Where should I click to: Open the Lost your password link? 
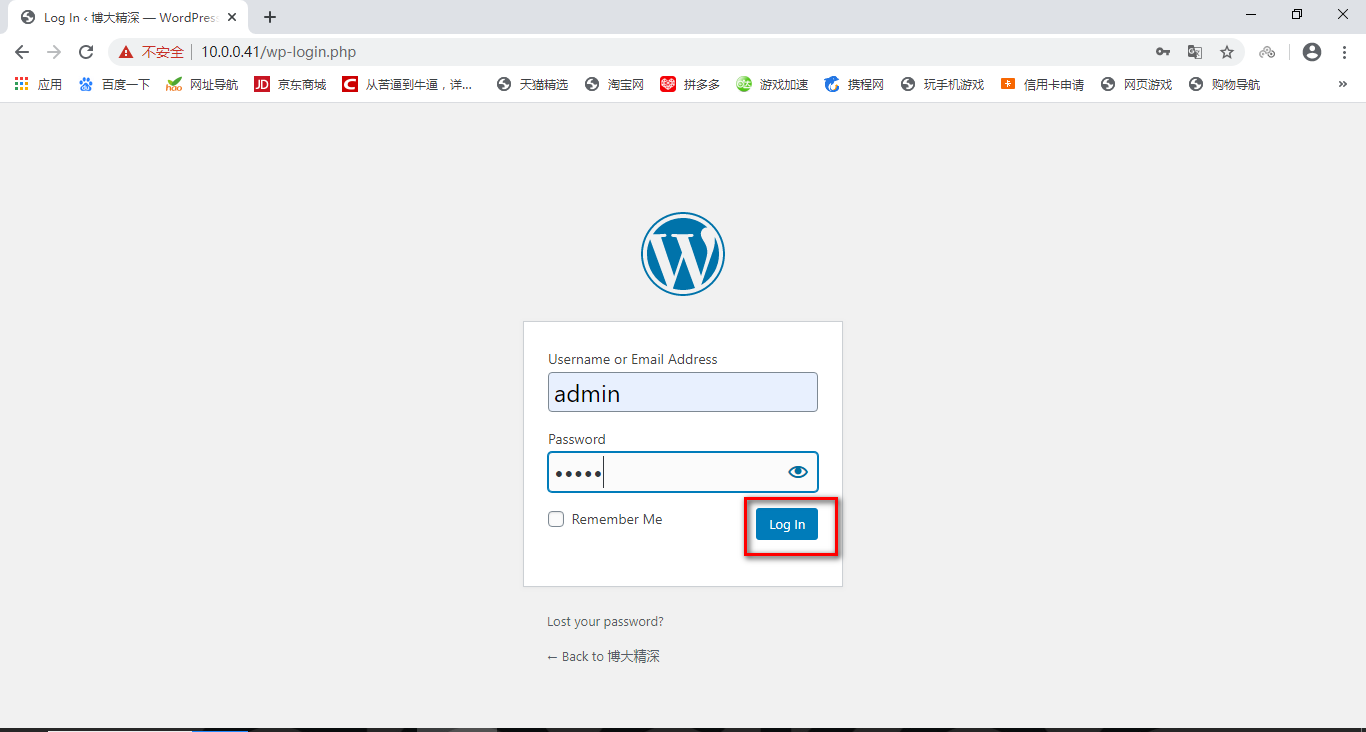pos(604,621)
